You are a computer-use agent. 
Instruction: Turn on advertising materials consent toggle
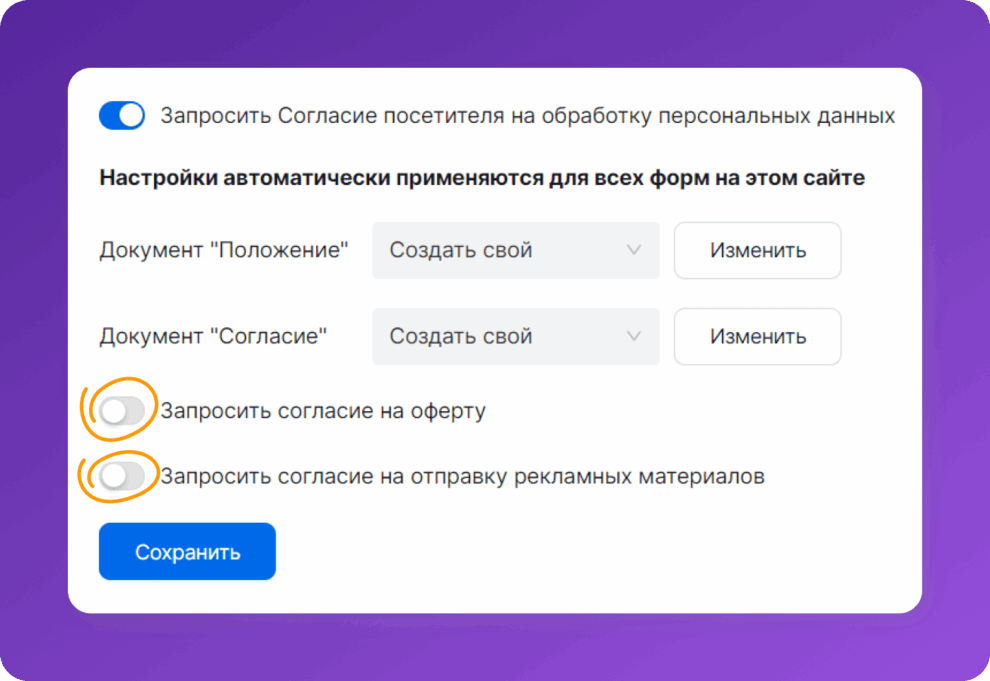tap(122, 477)
